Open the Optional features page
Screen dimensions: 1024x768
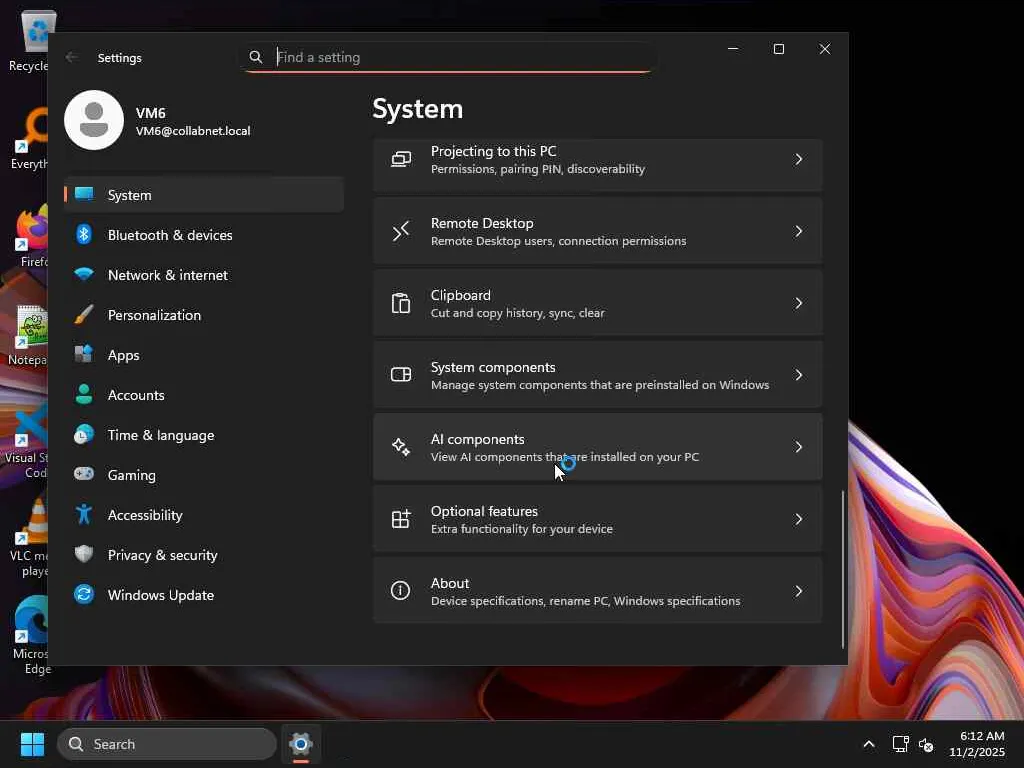tap(598, 519)
